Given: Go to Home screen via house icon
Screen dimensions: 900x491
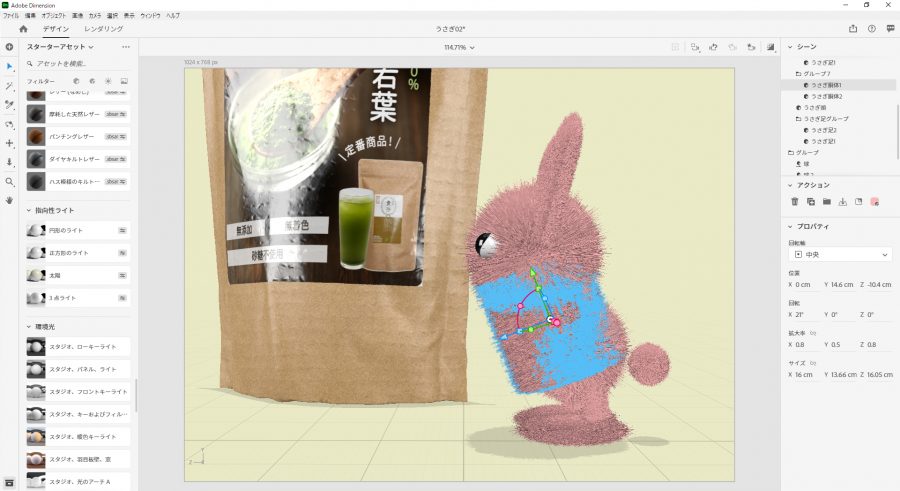Looking at the screenshot, I should 23,30.
